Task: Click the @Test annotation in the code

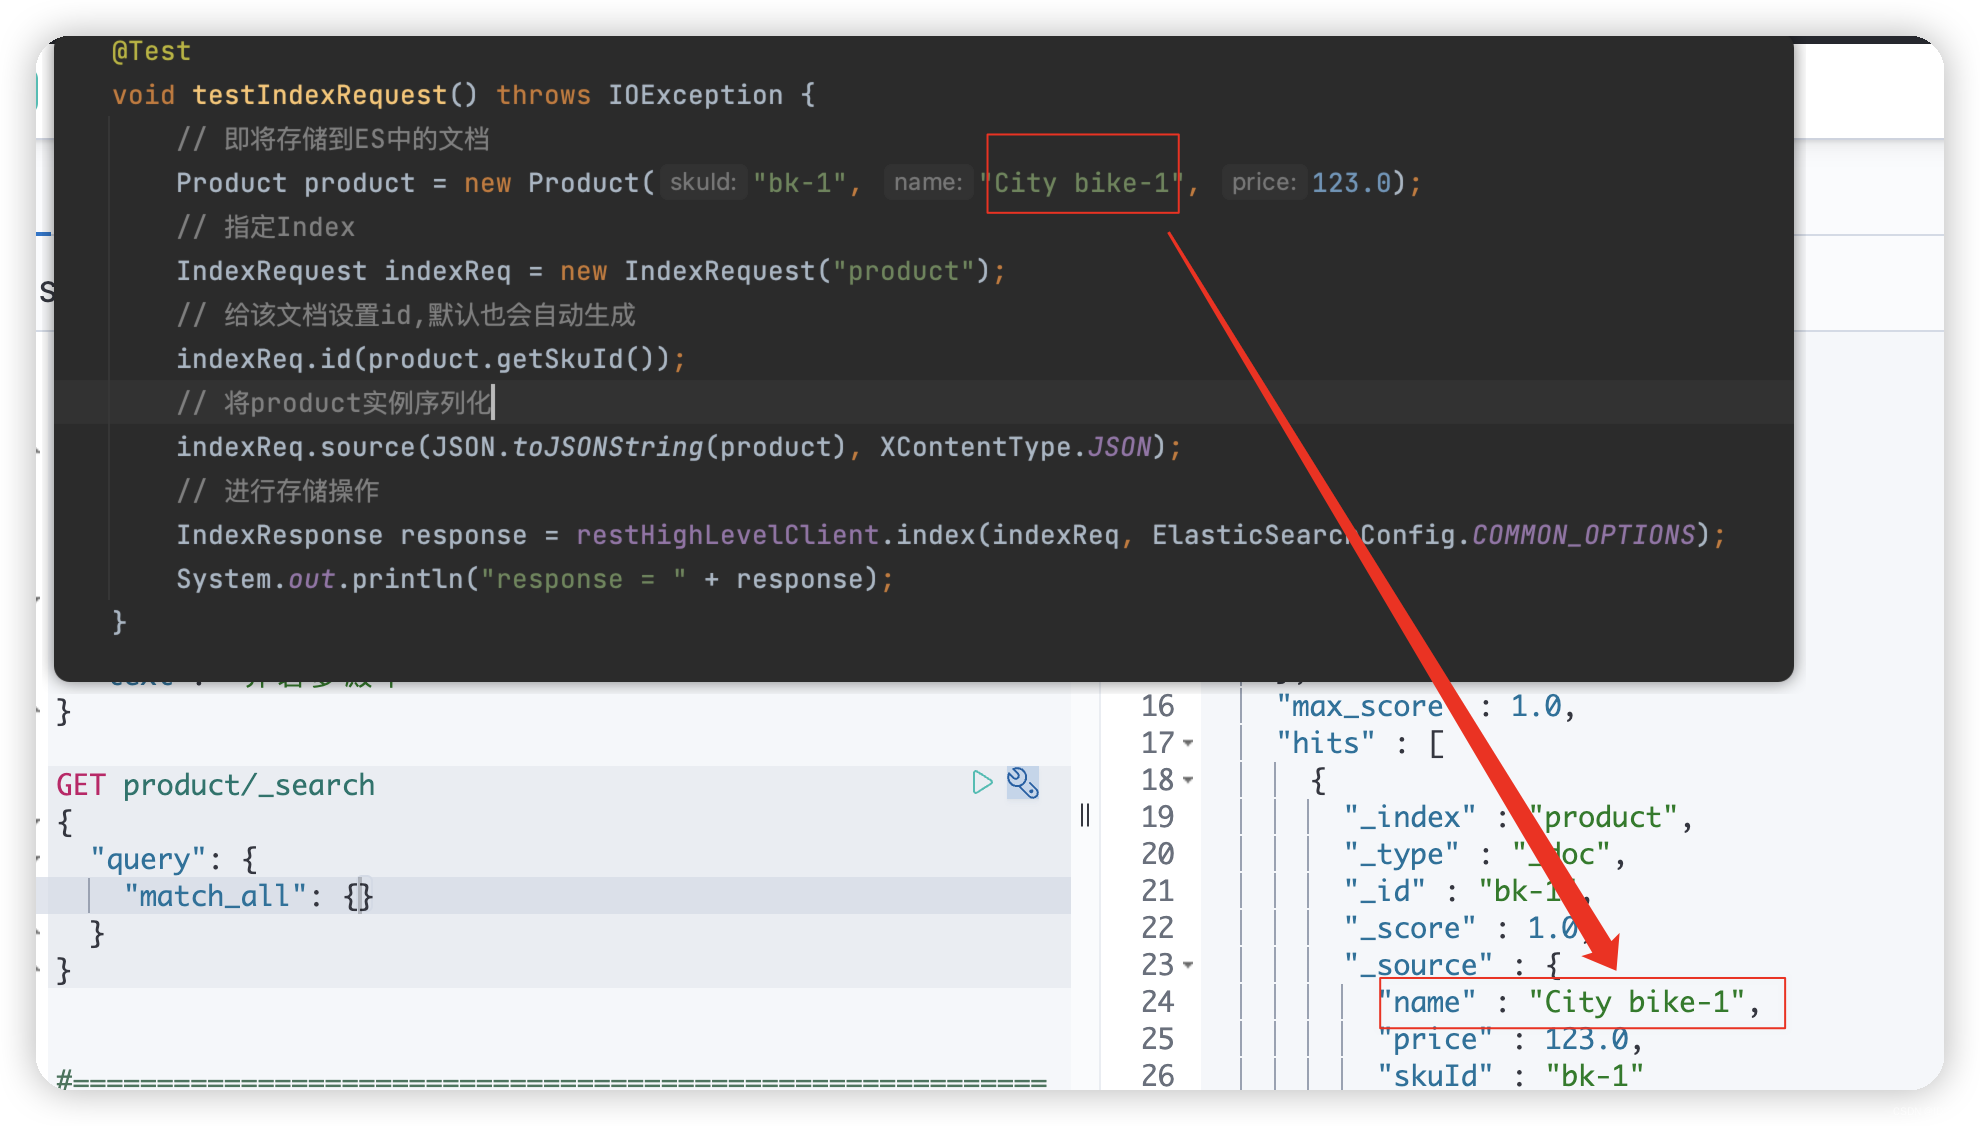Action: tap(151, 51)
